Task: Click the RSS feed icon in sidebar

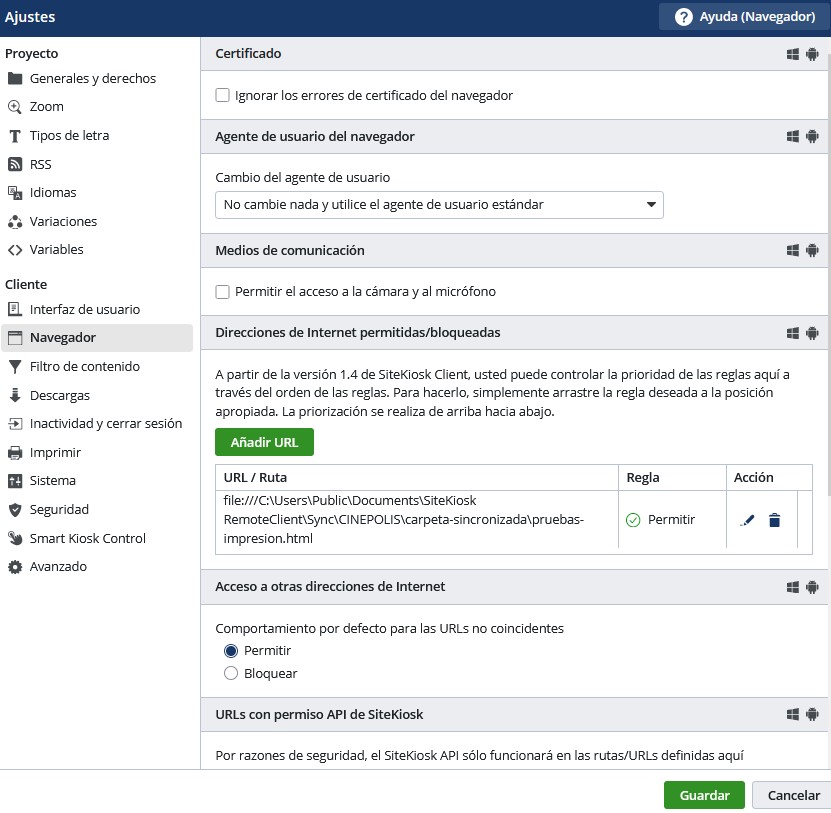Action: pyautogui.click(x=14, y=164)
